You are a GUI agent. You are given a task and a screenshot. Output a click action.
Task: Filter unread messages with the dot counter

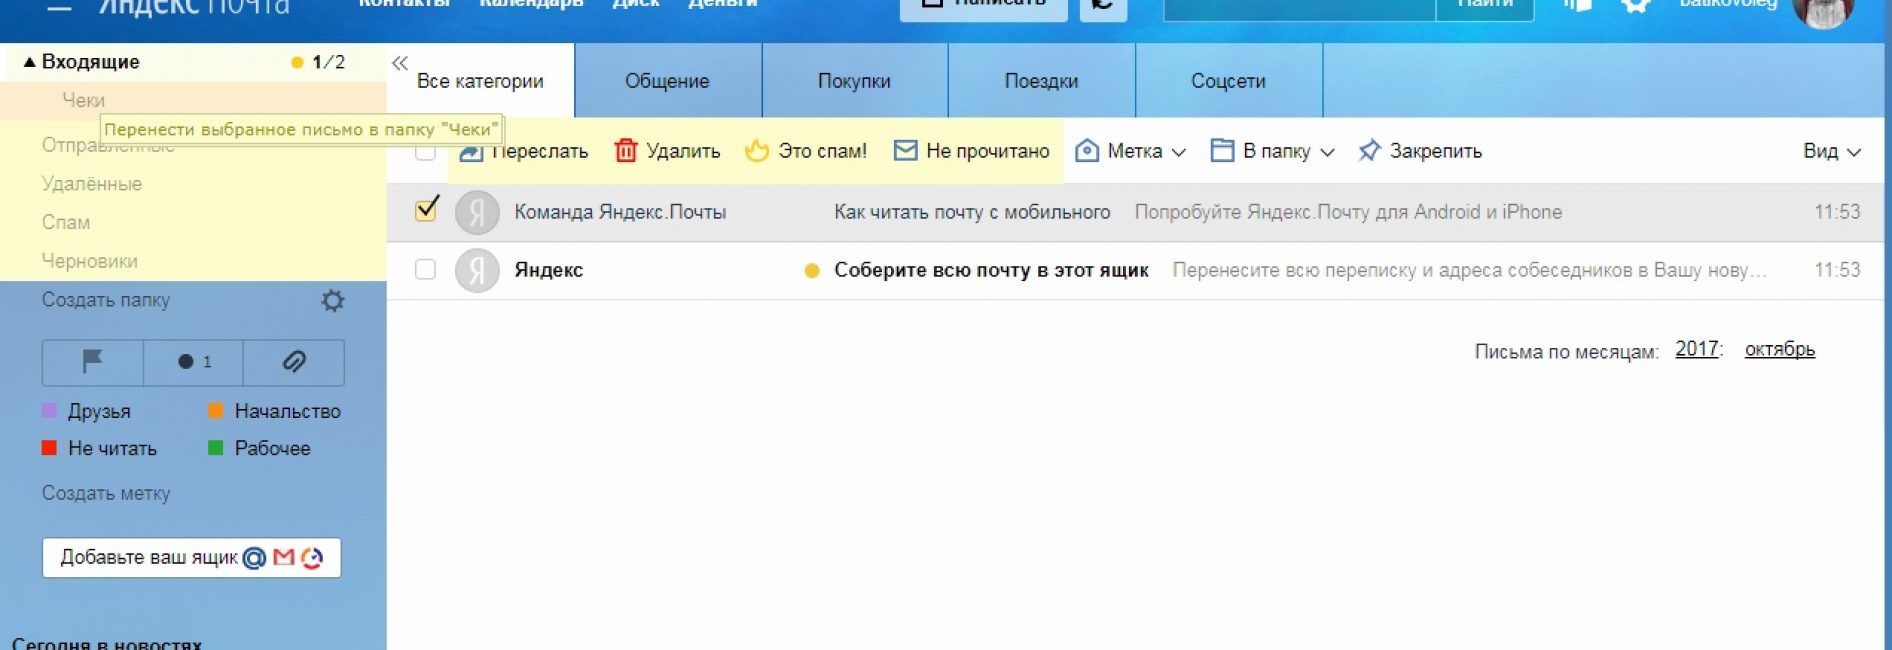(x=194, y=362)
